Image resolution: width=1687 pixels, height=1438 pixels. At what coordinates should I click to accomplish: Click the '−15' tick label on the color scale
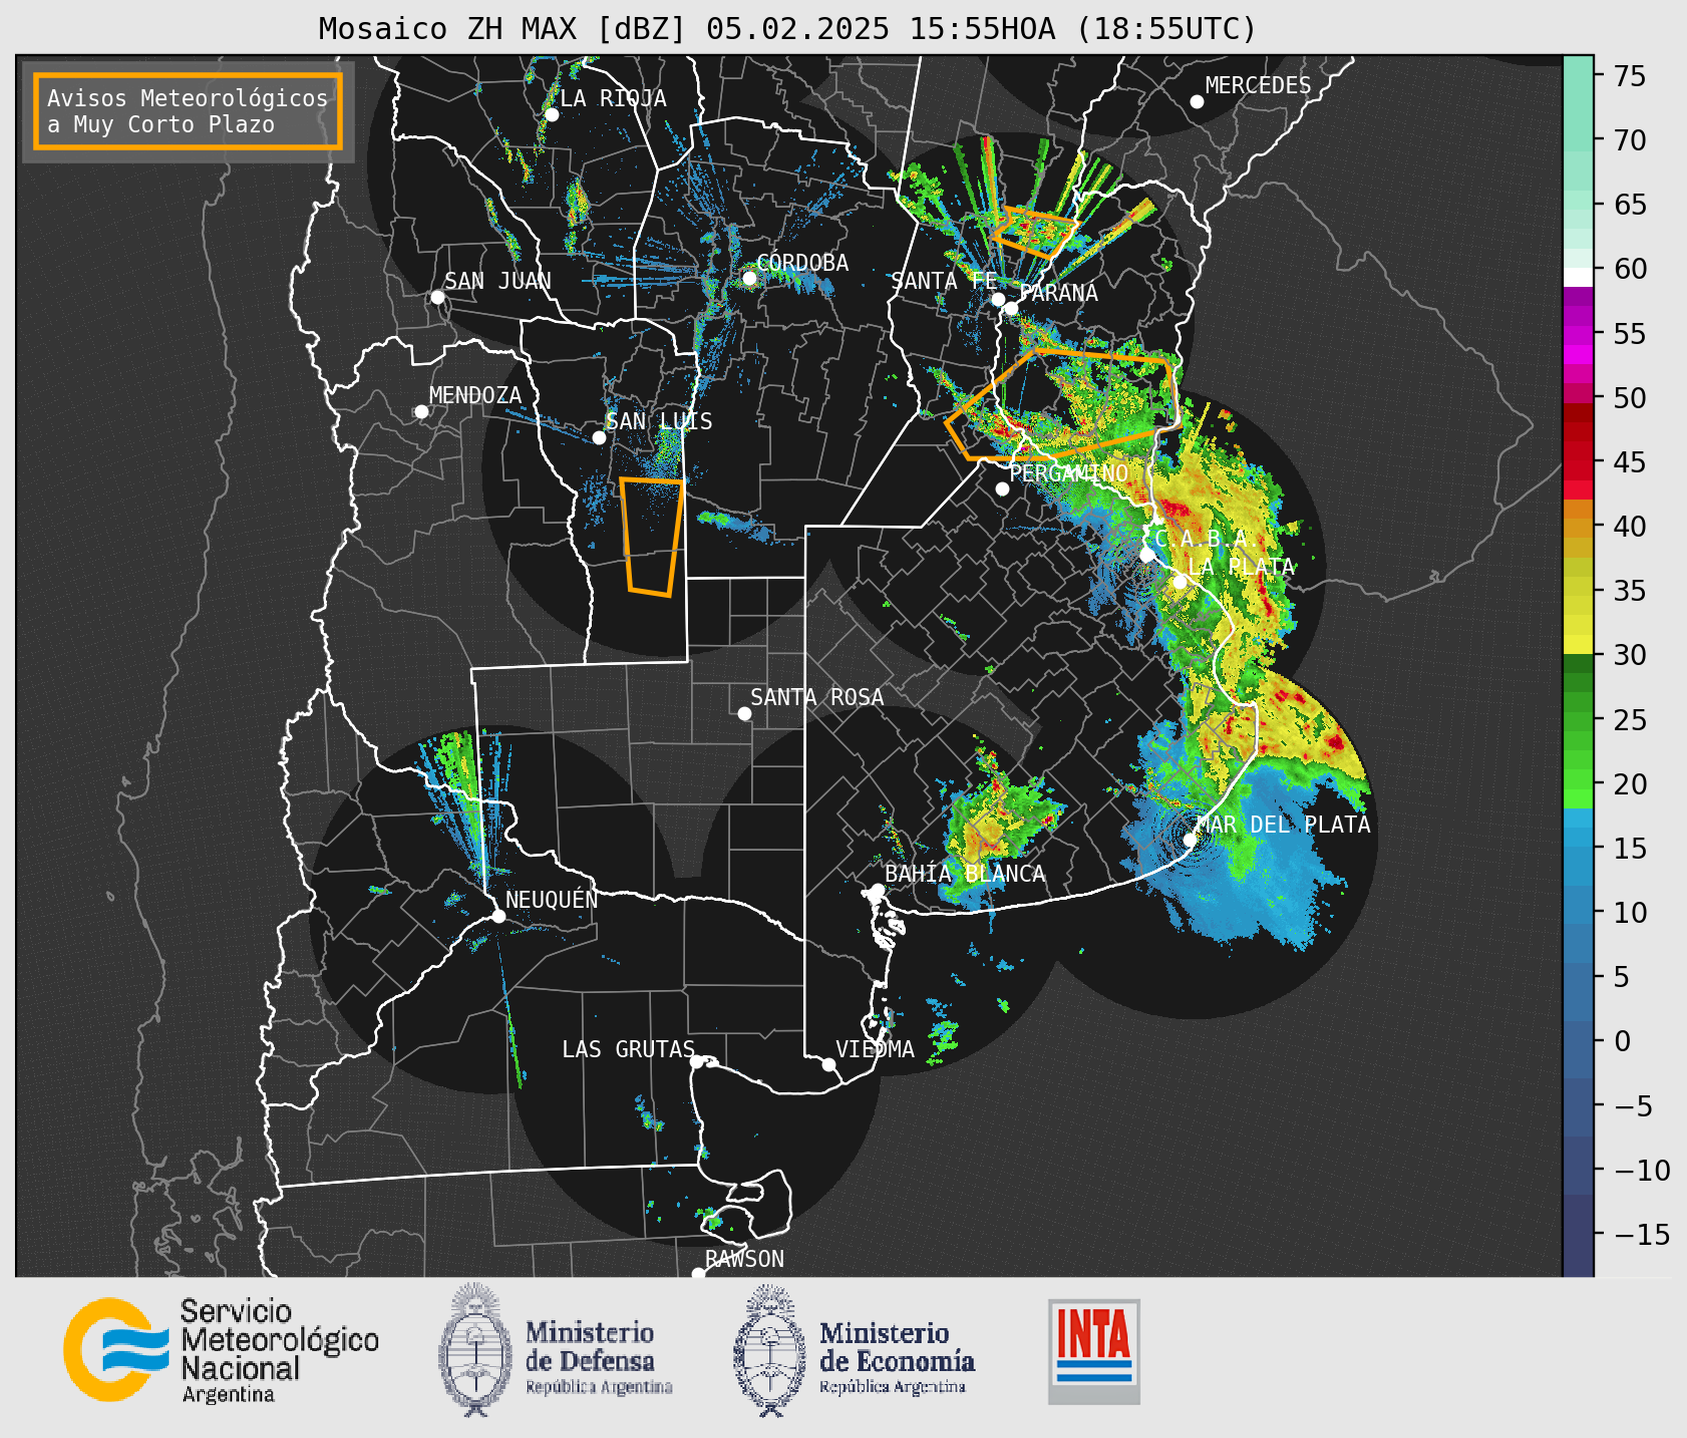pyautogui.click(x=1641, y=1235)
